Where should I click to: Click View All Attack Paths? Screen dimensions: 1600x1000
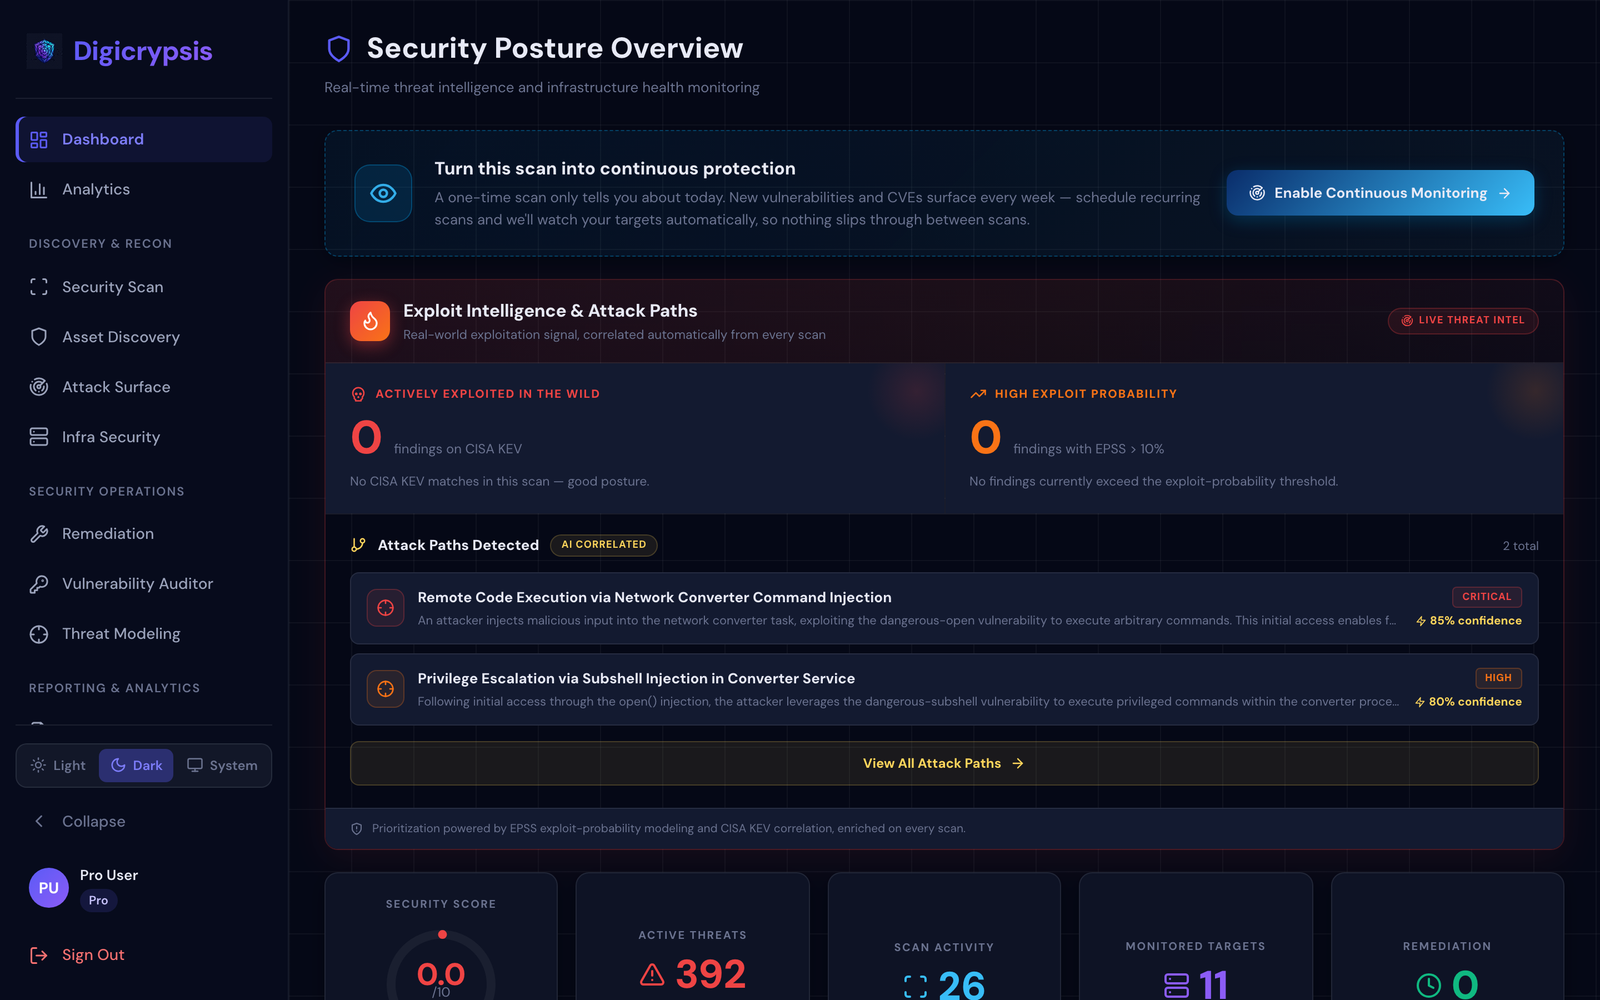(x=944, y=763)
